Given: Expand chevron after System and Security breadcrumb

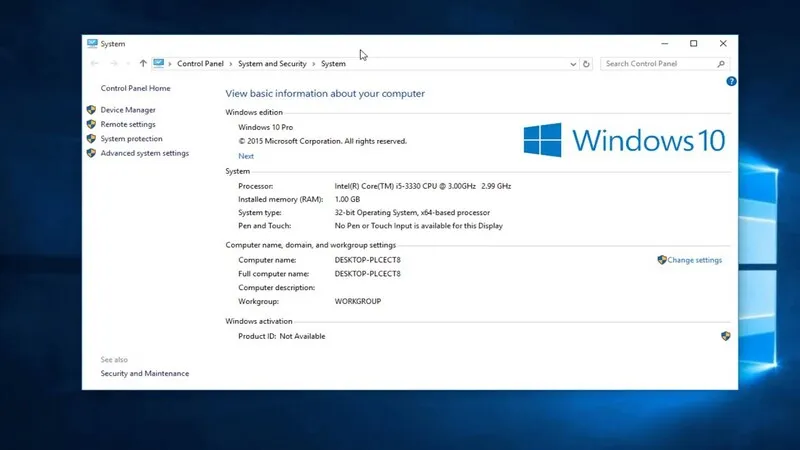Looking at the screenshot, I should [x=314, y=64].
